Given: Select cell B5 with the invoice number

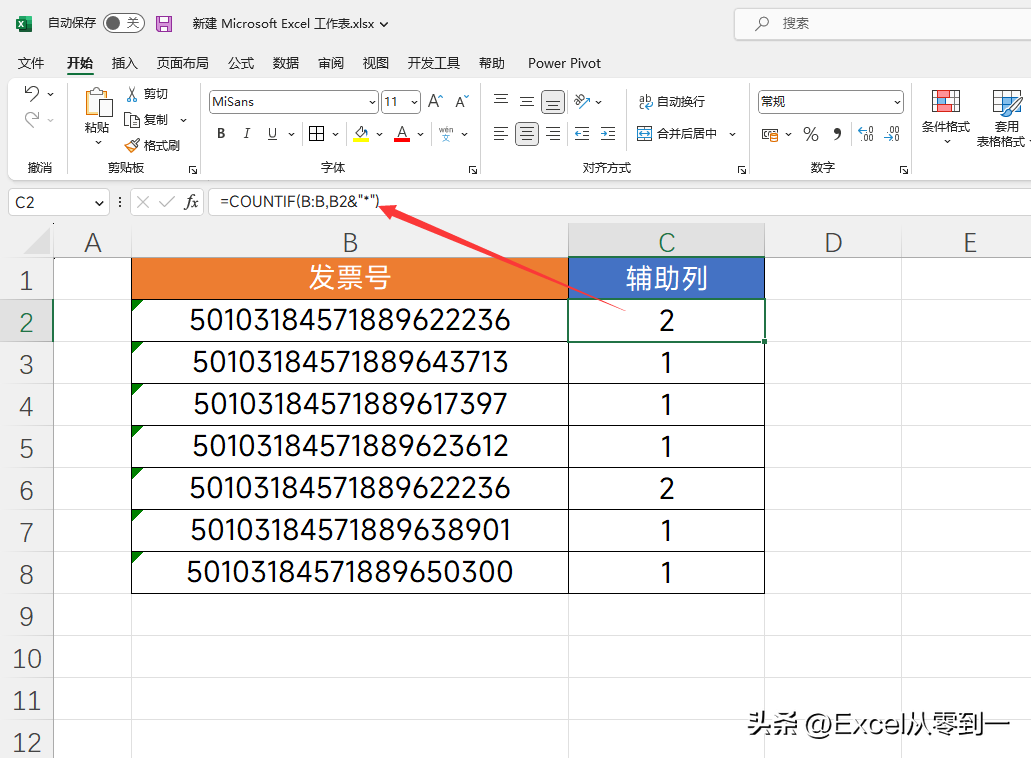Looking at the screenshot, I should coord(350,446).
